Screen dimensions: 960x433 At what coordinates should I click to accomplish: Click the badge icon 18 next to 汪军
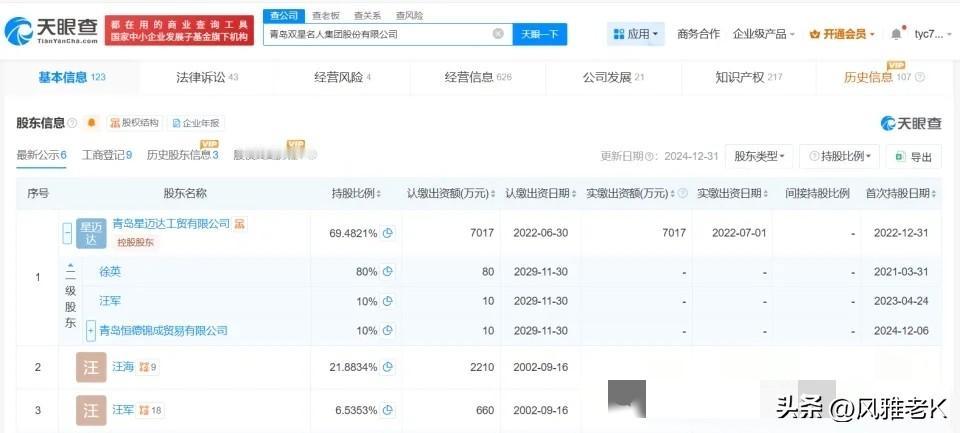click(150, 410)
